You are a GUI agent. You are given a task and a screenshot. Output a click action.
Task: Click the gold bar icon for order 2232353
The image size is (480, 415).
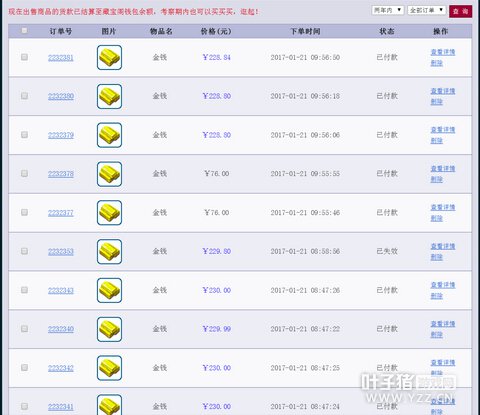point(109,251)
